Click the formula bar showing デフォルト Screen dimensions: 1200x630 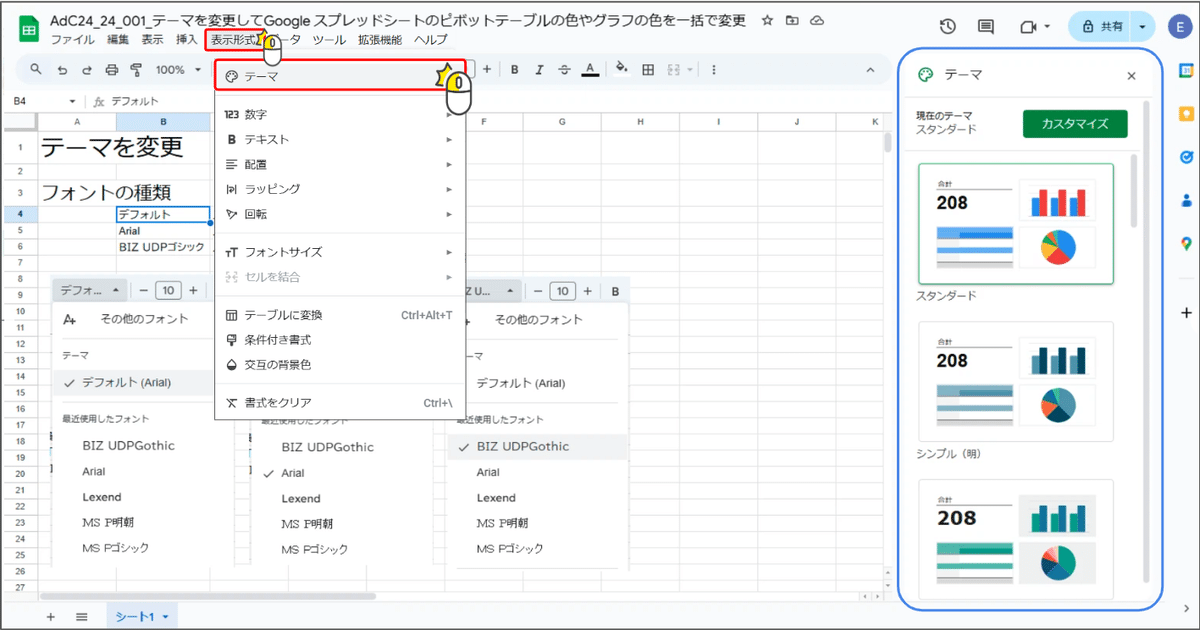pos(490,101)
